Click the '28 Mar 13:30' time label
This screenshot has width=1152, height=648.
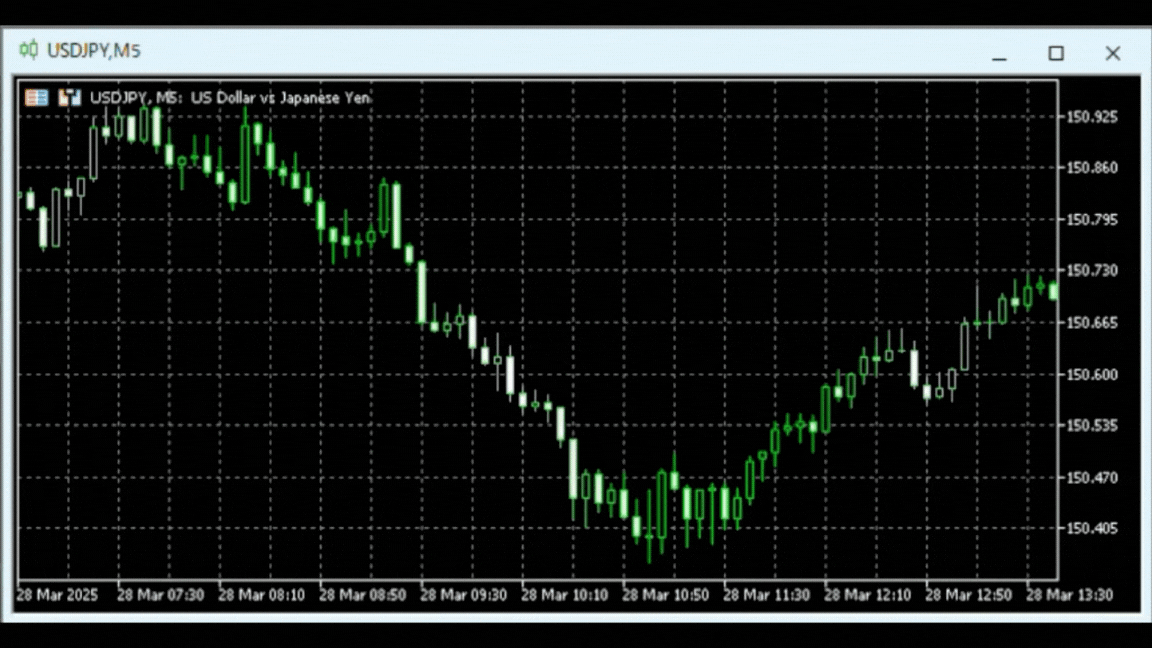pyautogui.click(x=1070, y=595)
